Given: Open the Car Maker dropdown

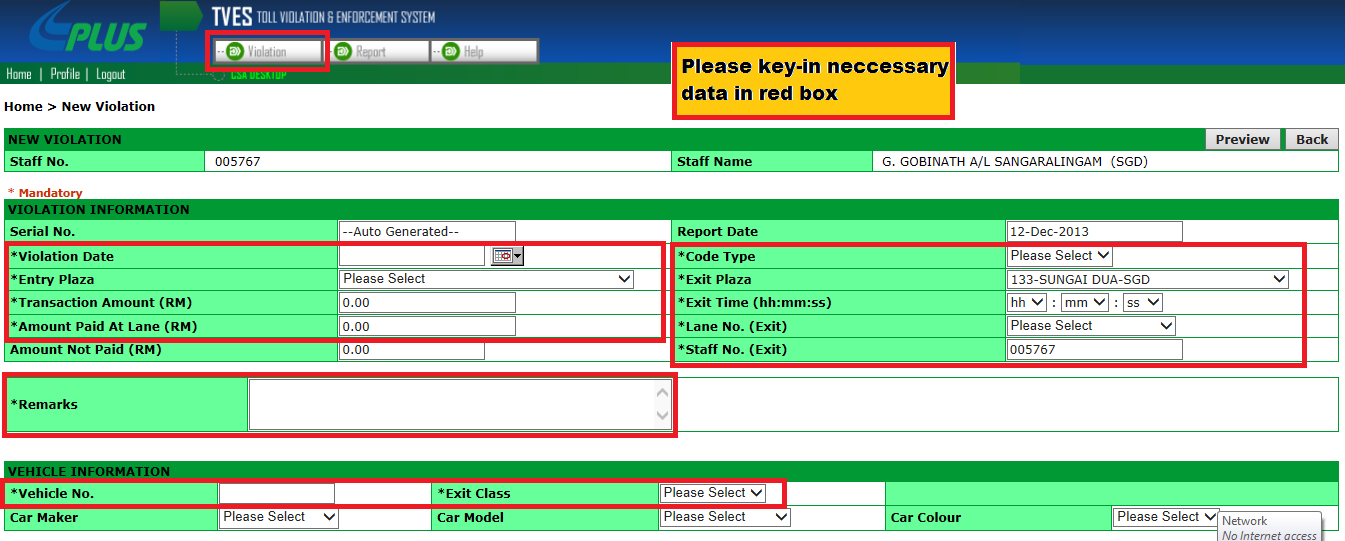Looking at the screenshot, I should tap(278, 517).
